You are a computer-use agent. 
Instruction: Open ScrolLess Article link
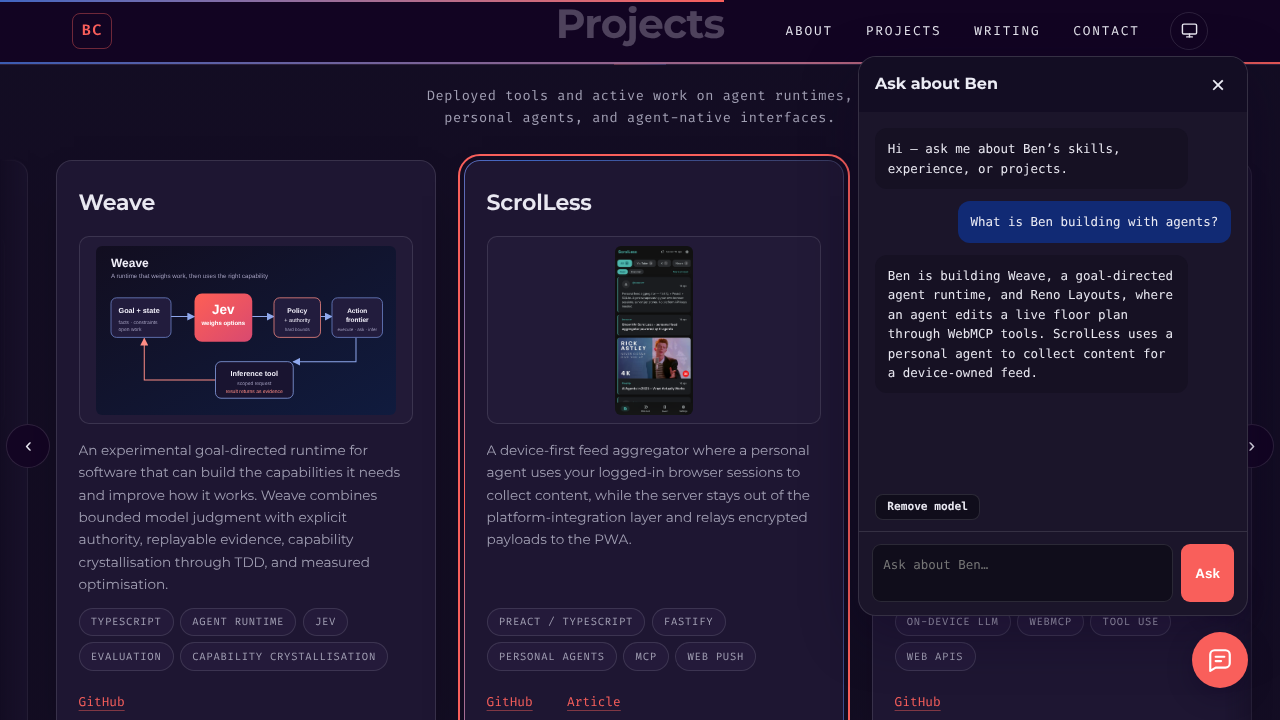pos(594,702)
